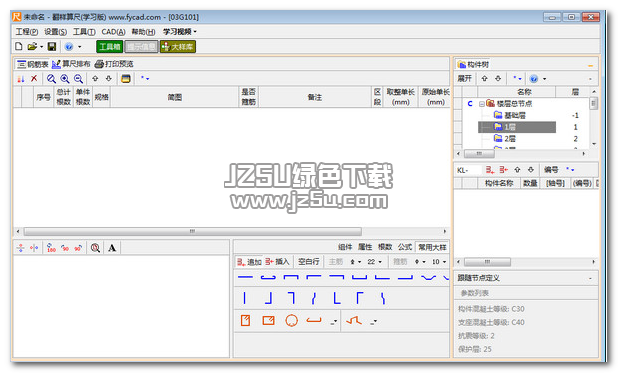
Task: Move row down in rebar table toolbar
Action: click(109, 78)
